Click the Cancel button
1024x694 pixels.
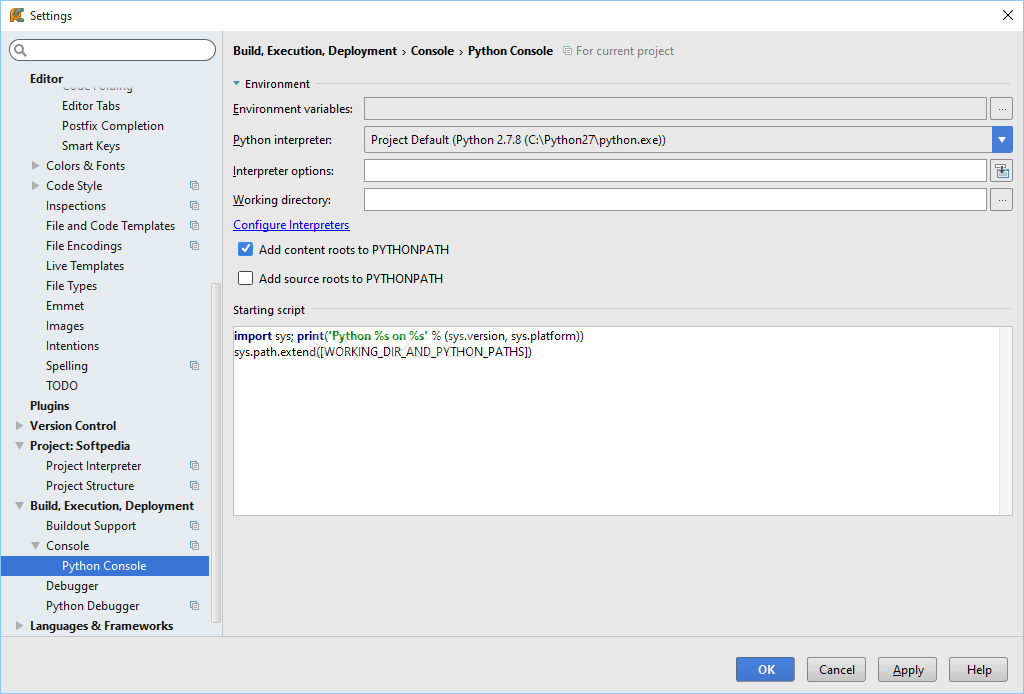pos(837,669)
